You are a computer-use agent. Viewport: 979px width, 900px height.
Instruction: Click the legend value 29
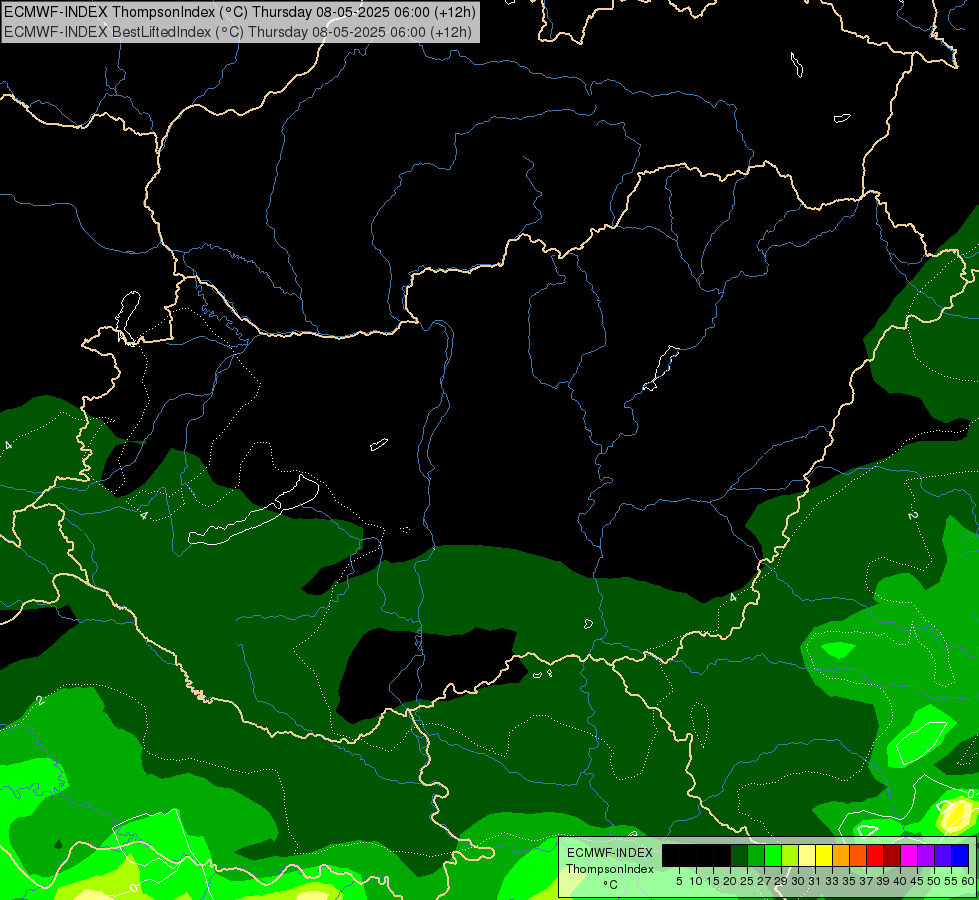(x=780, y=881)
